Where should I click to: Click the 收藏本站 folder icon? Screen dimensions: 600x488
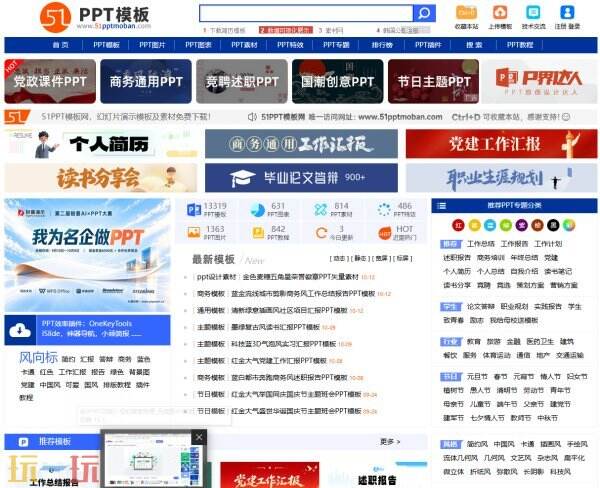point(466,12)
